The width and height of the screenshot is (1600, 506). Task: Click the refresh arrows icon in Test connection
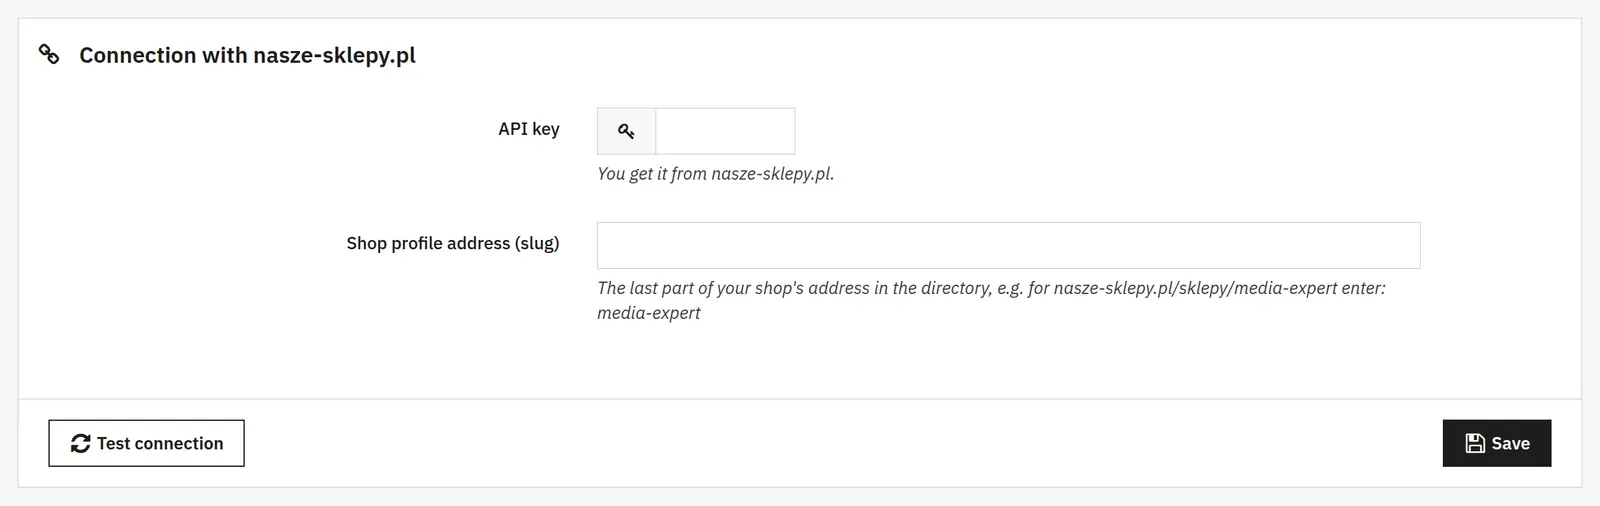point(81,443)
